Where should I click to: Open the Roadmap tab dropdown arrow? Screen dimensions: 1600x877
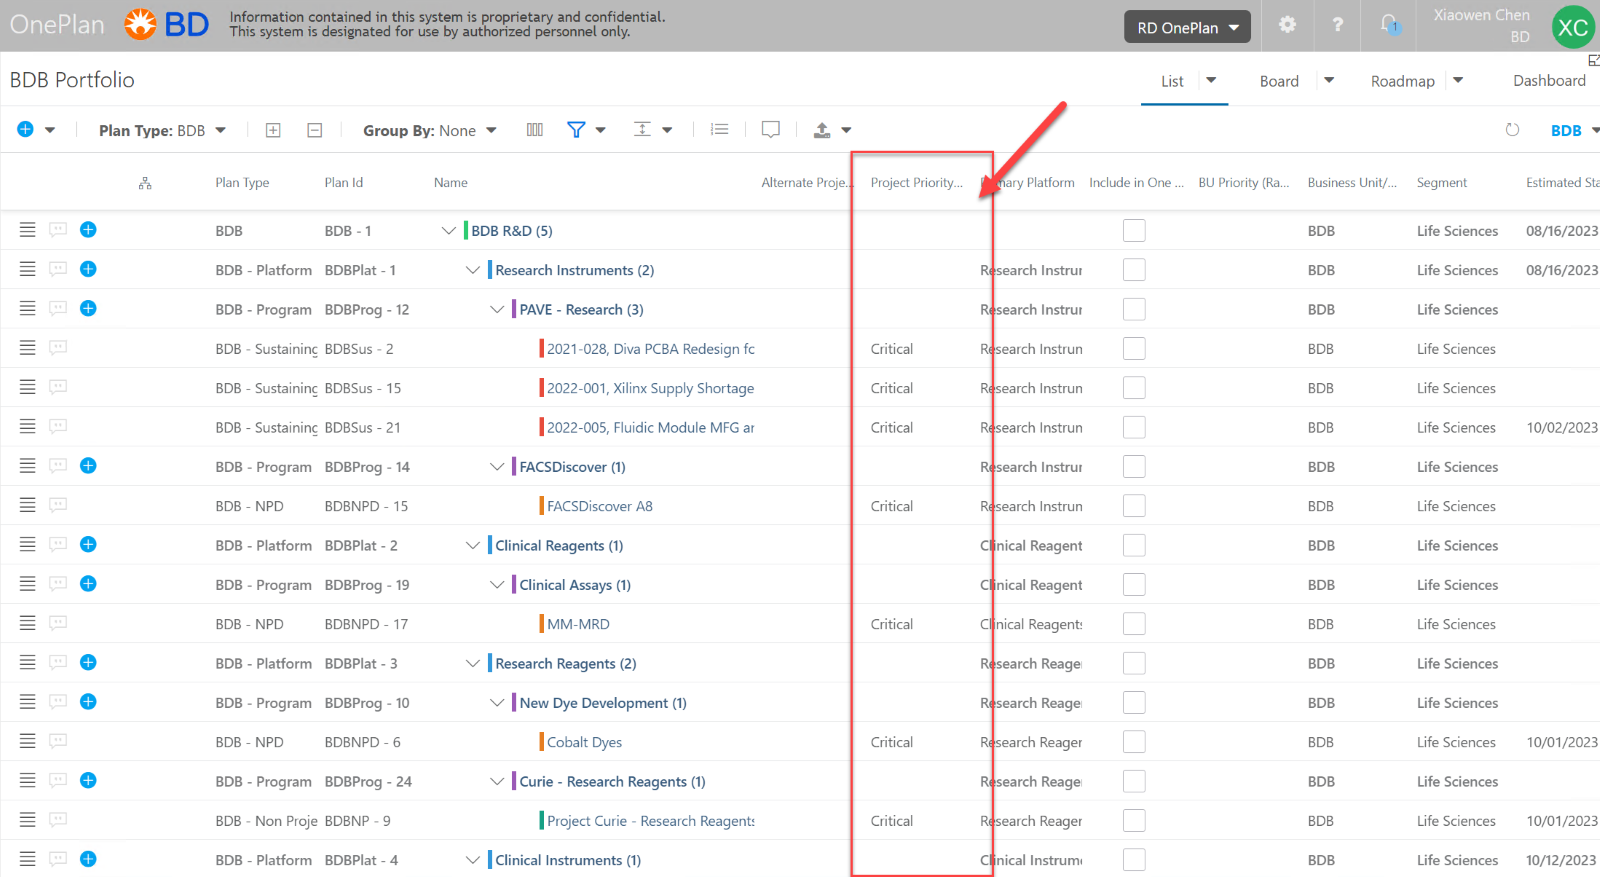[x=1458, y=80]
